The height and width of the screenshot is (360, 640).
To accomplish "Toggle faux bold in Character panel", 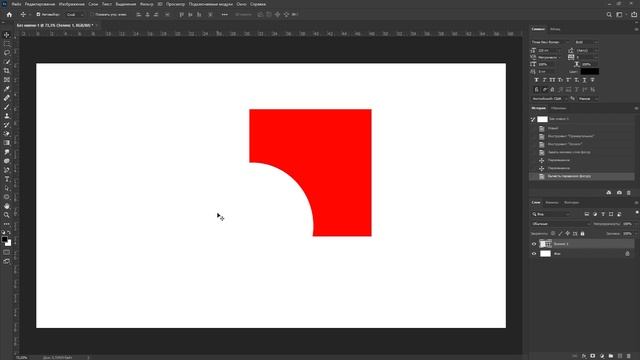I will 536,80.
